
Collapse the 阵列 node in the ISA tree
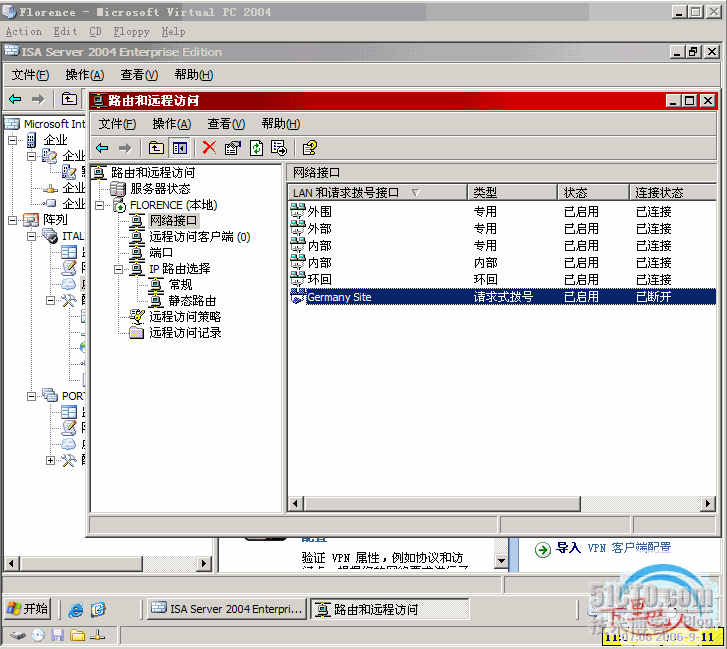[13, 220]
